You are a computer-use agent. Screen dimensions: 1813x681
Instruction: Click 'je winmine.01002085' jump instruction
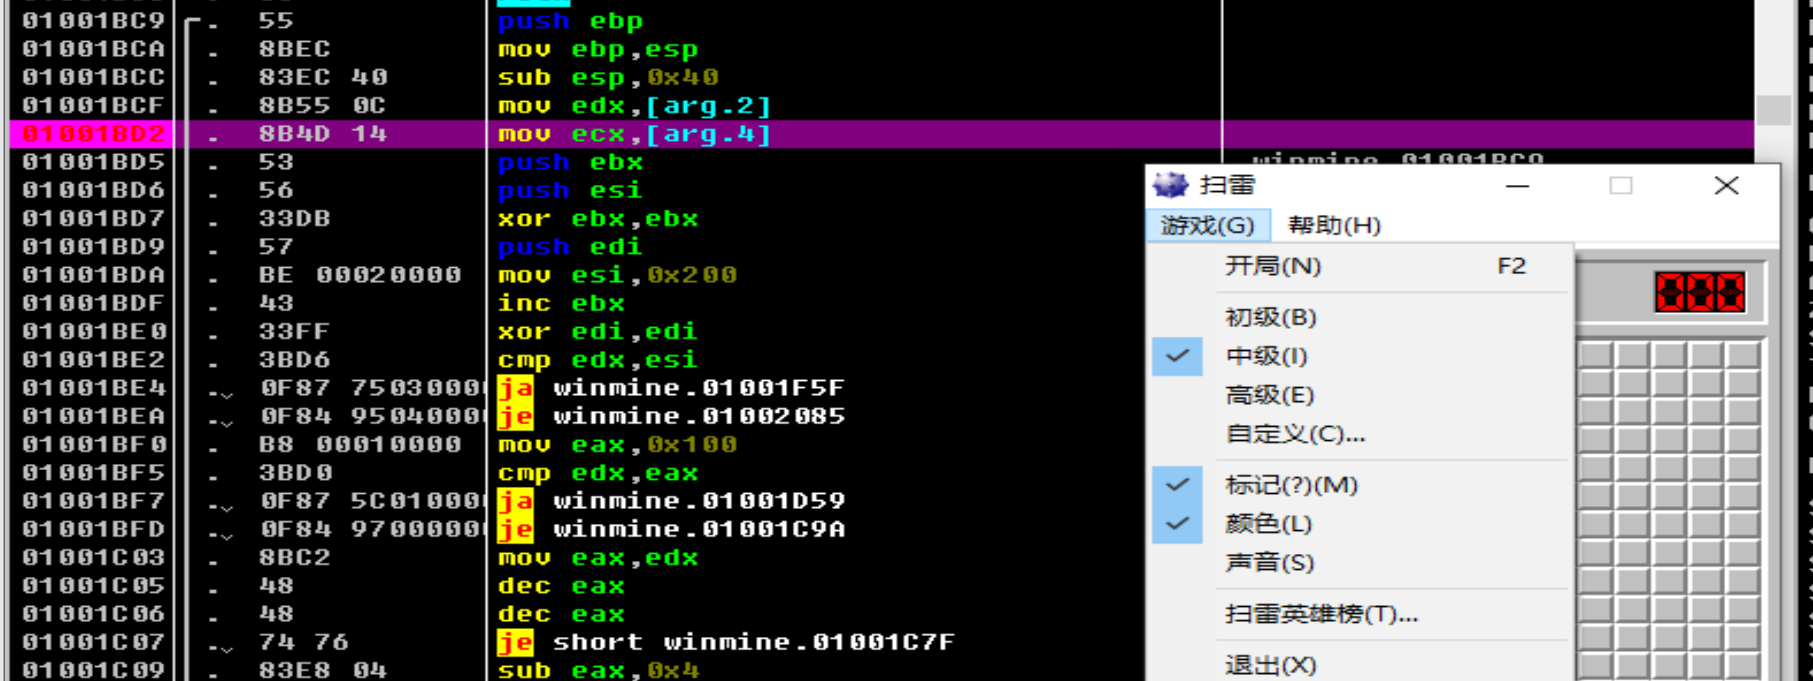(671, 416)
